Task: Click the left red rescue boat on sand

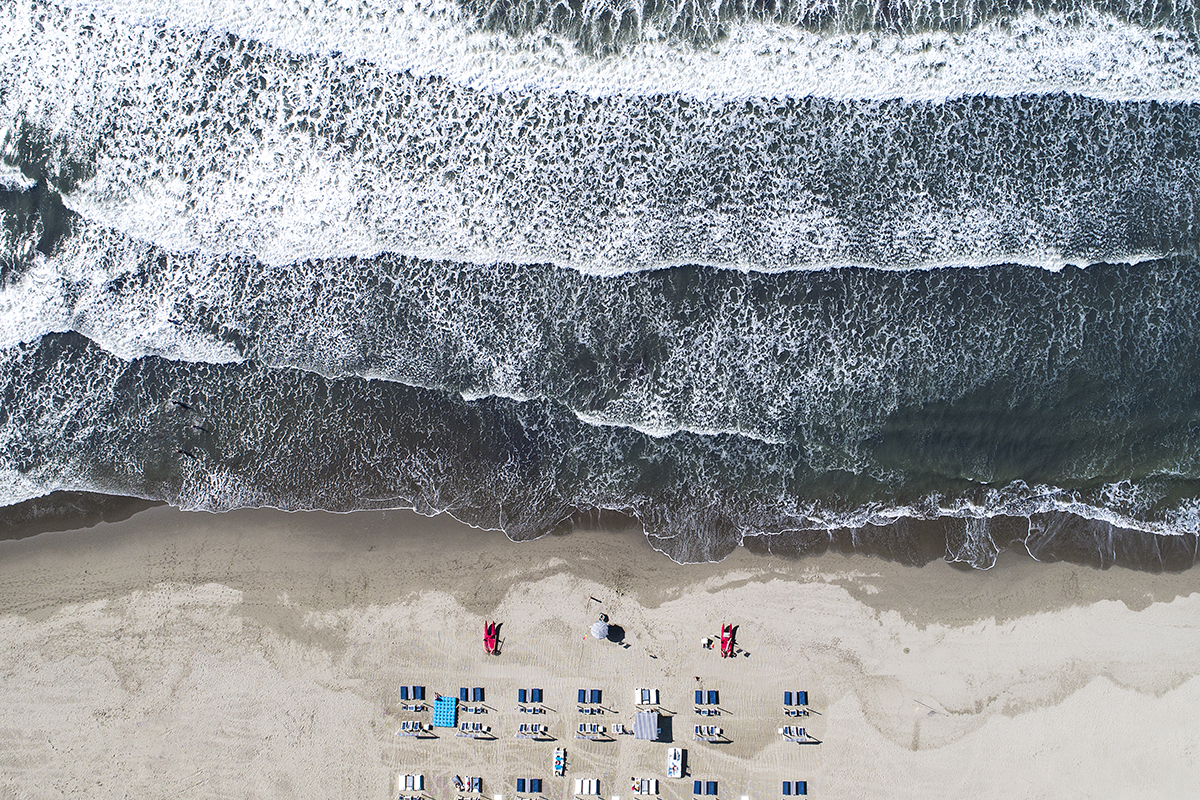Action: [491, 637]
